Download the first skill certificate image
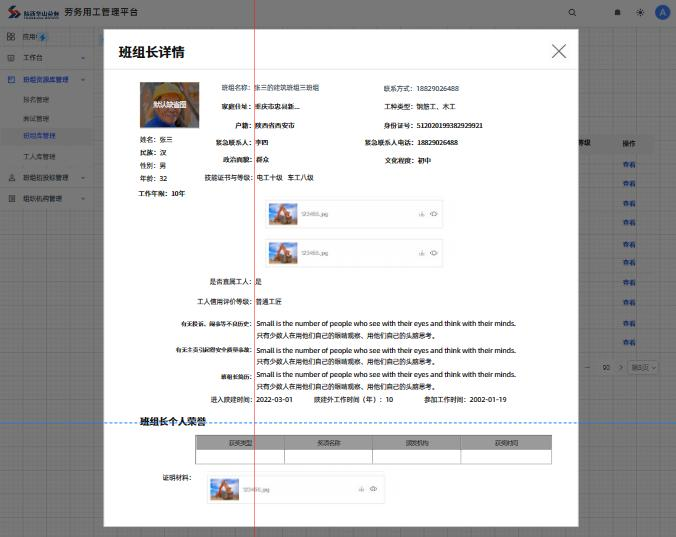Image resolution: width=676 pixels, height=537 pixels. point(422,214)
